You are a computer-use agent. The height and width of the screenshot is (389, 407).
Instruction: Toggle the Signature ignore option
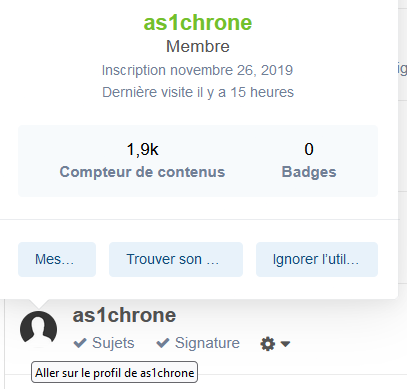point(198,343)
